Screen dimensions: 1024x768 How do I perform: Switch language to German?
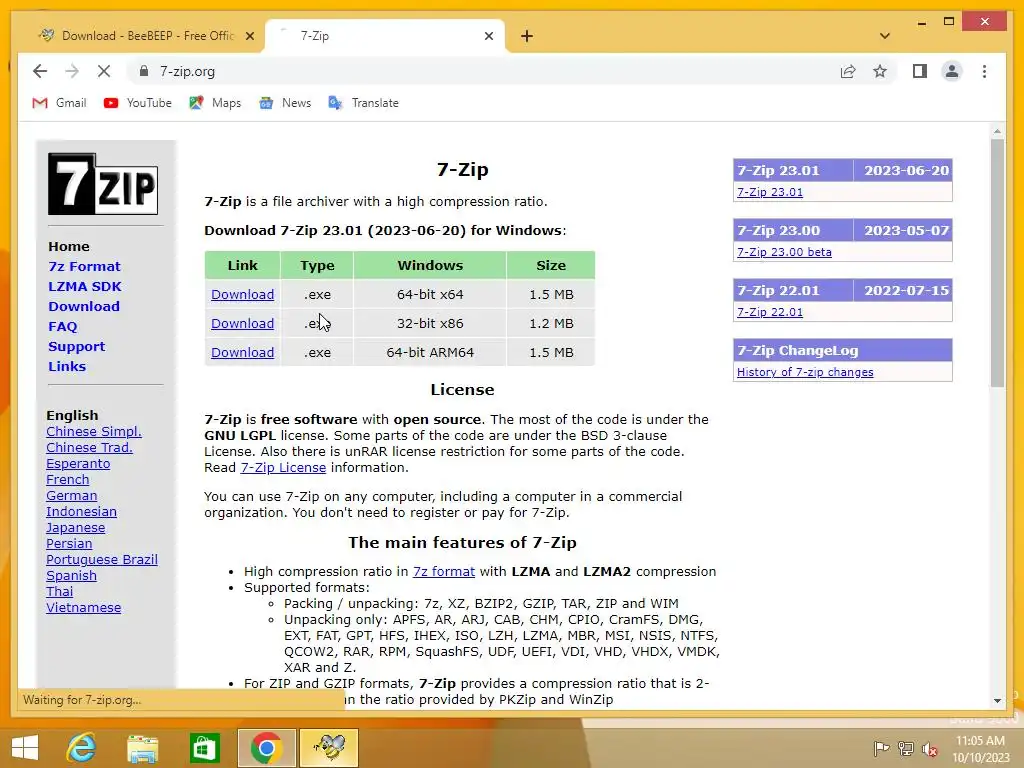[71, 496]
